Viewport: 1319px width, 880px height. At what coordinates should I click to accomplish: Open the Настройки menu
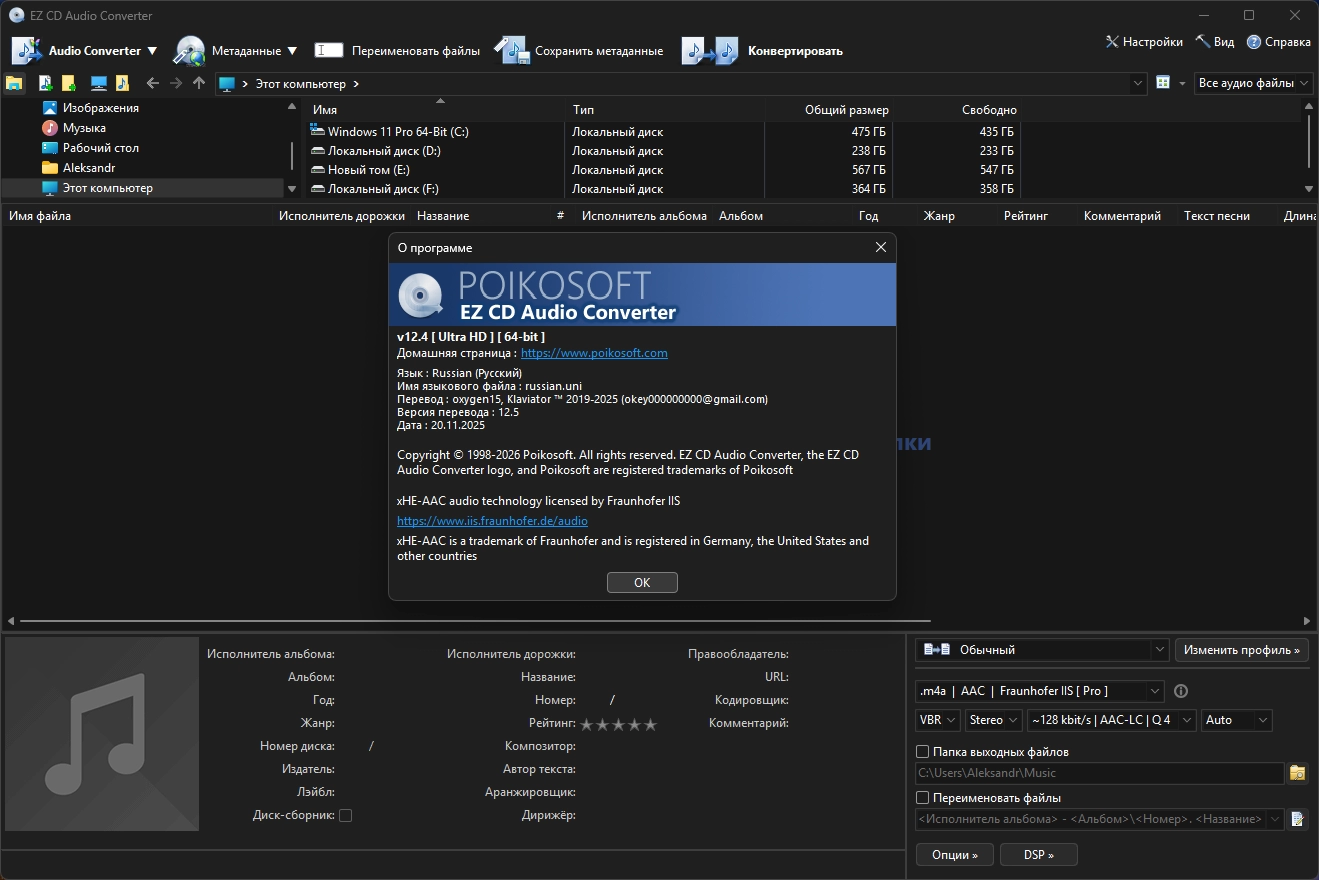coord(1144,42)
